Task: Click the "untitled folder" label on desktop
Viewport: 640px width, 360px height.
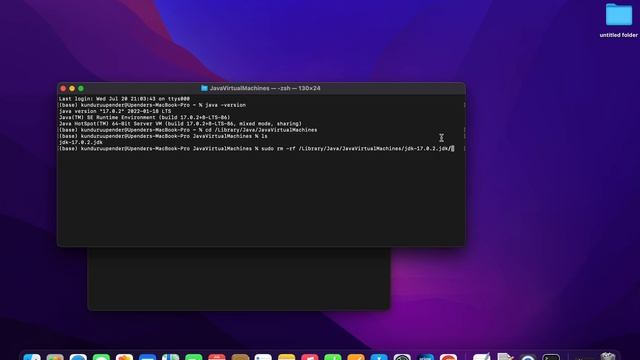Action: click(619, 35)
